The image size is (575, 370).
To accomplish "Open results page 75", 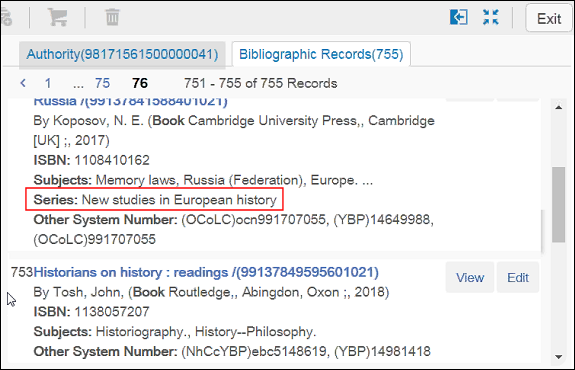I will coord(102,83).
